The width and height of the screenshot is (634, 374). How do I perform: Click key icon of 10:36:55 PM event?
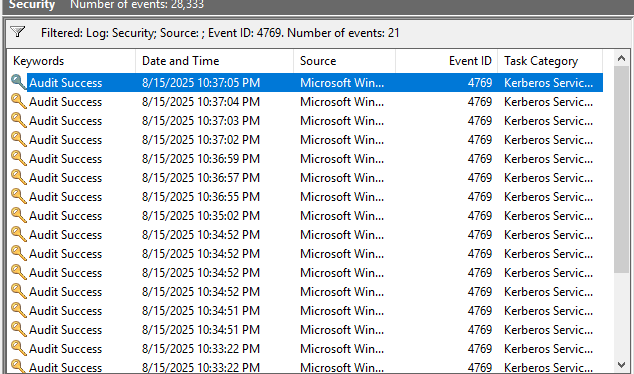coord(18,196)
